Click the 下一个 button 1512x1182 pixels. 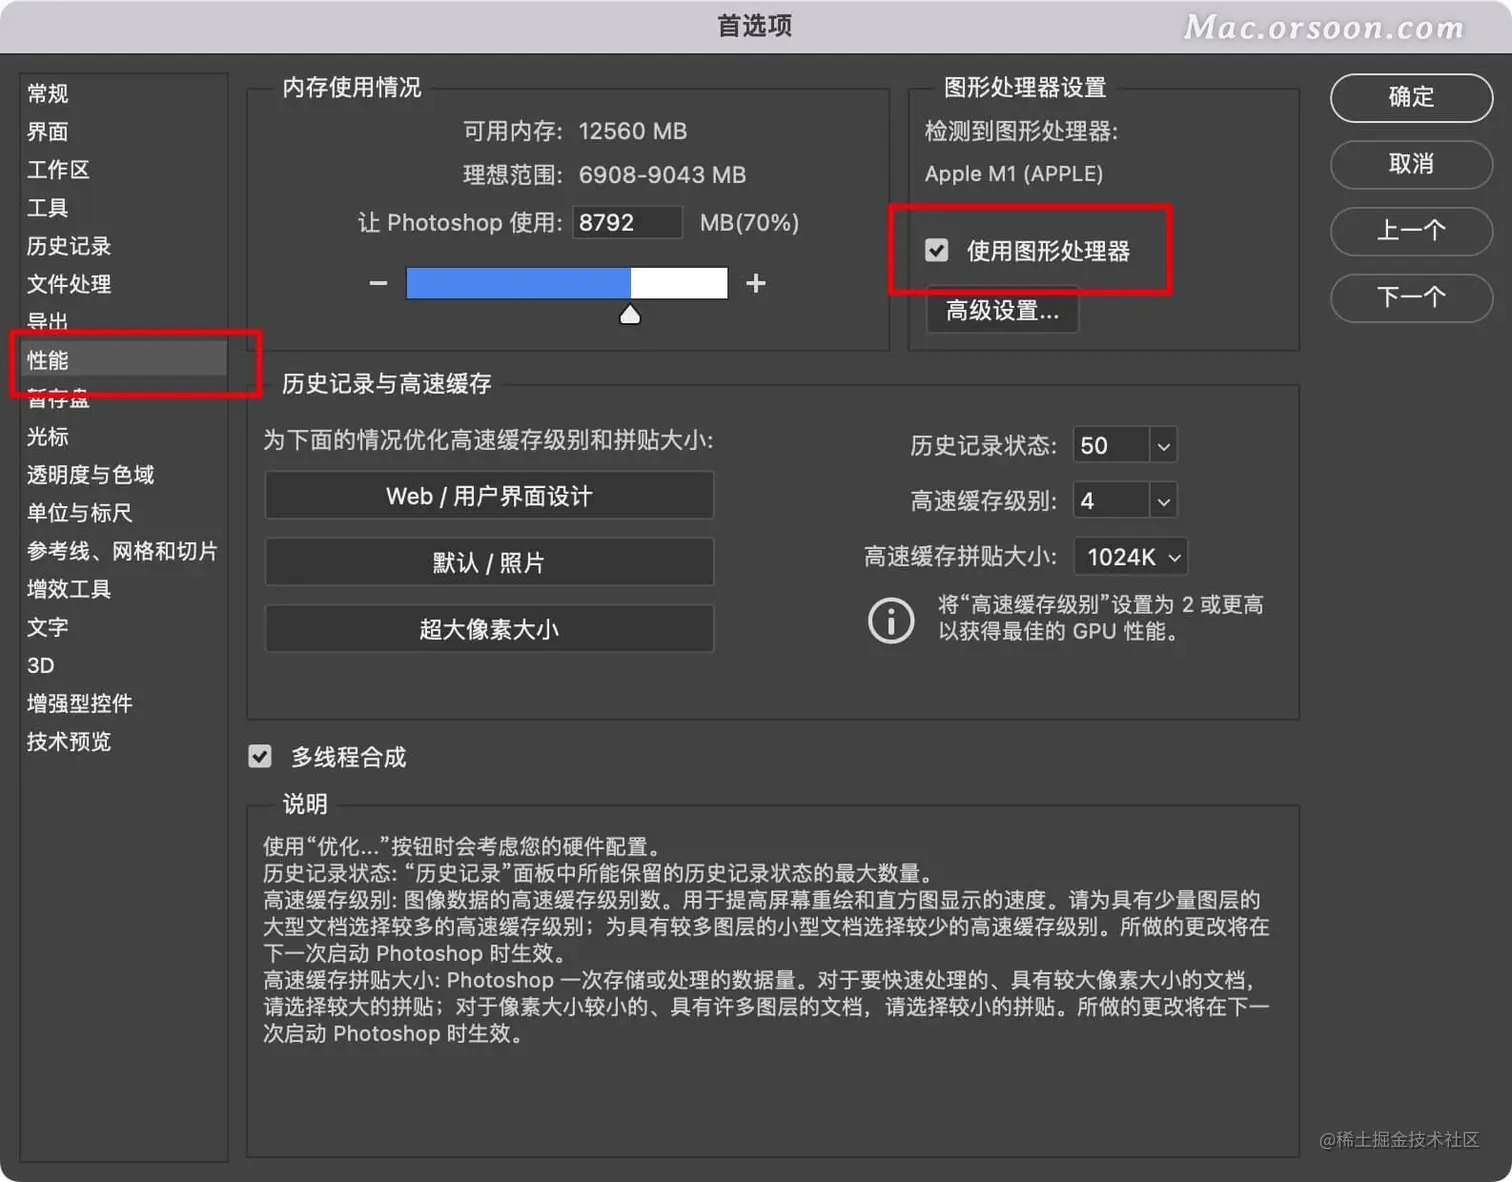click(x=1411, y=297)
